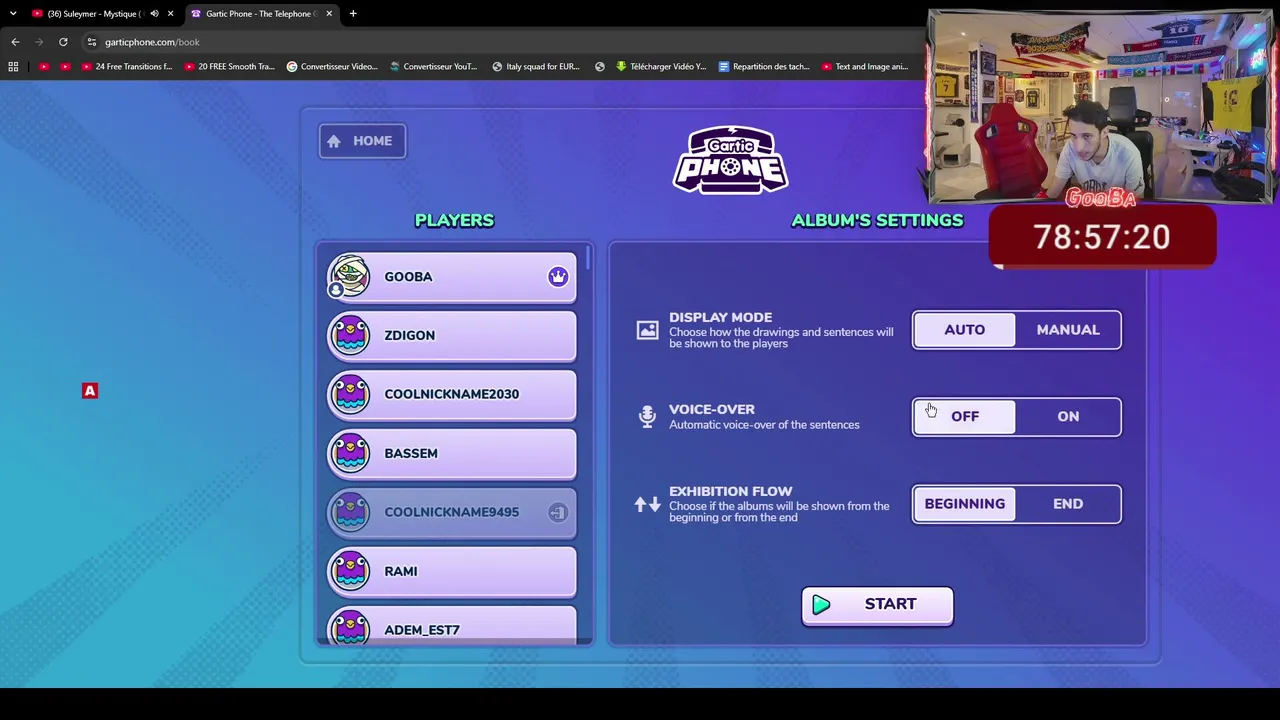Go back to Home
Screen dimensions: 1280x720
click(362, 141)
